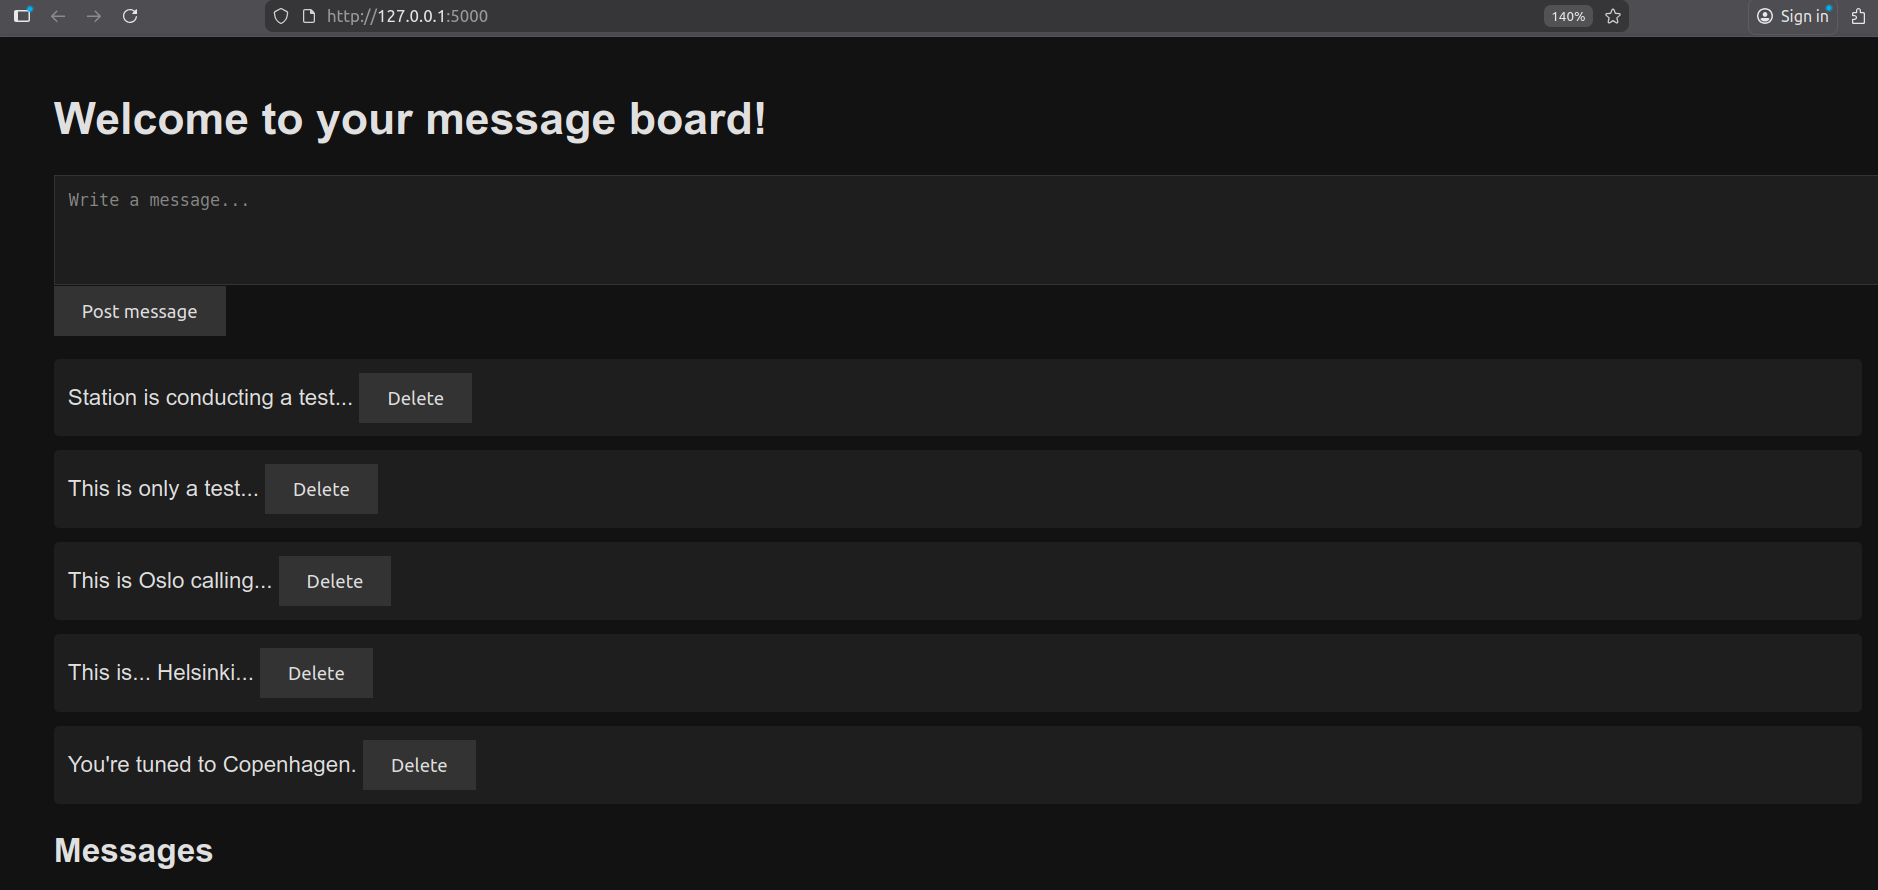Screen dimensions: 1878x890
Task: Delete the 'This is only a test' message
Action: pos(321,489)
